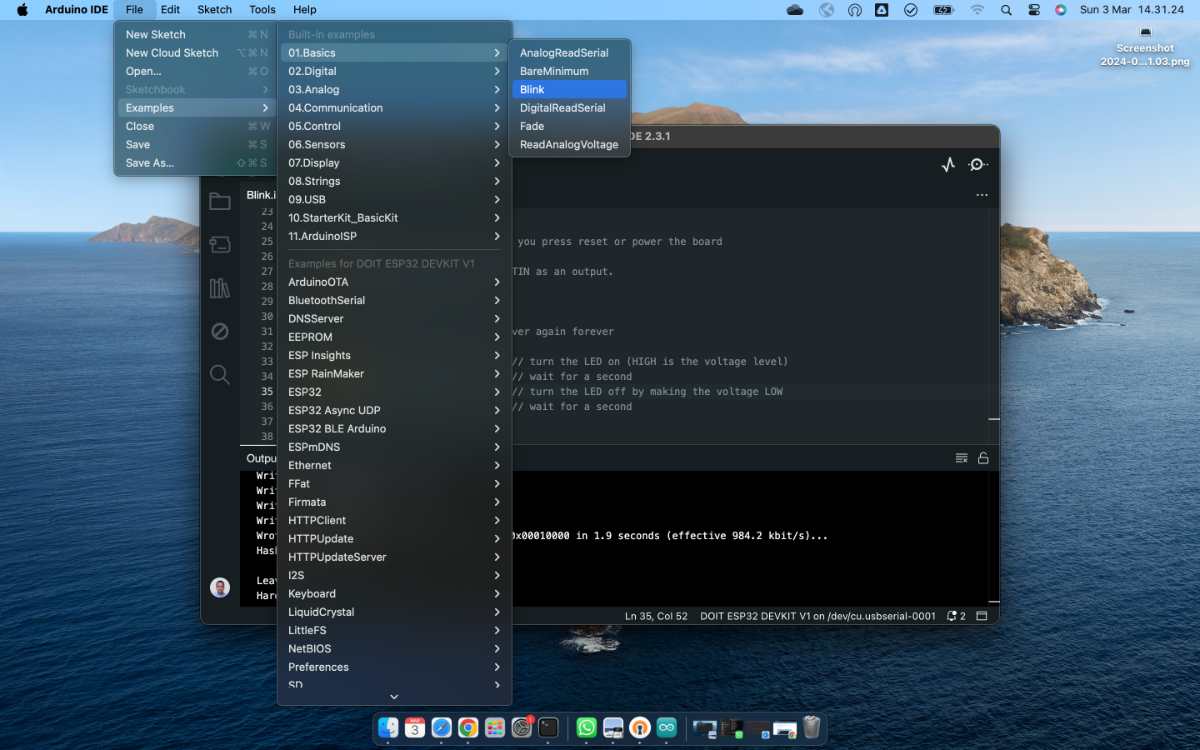Viewport: 1200px width, 750px height.
Task: Choose Open... from the File menu
Action: [x=195, y=71]
